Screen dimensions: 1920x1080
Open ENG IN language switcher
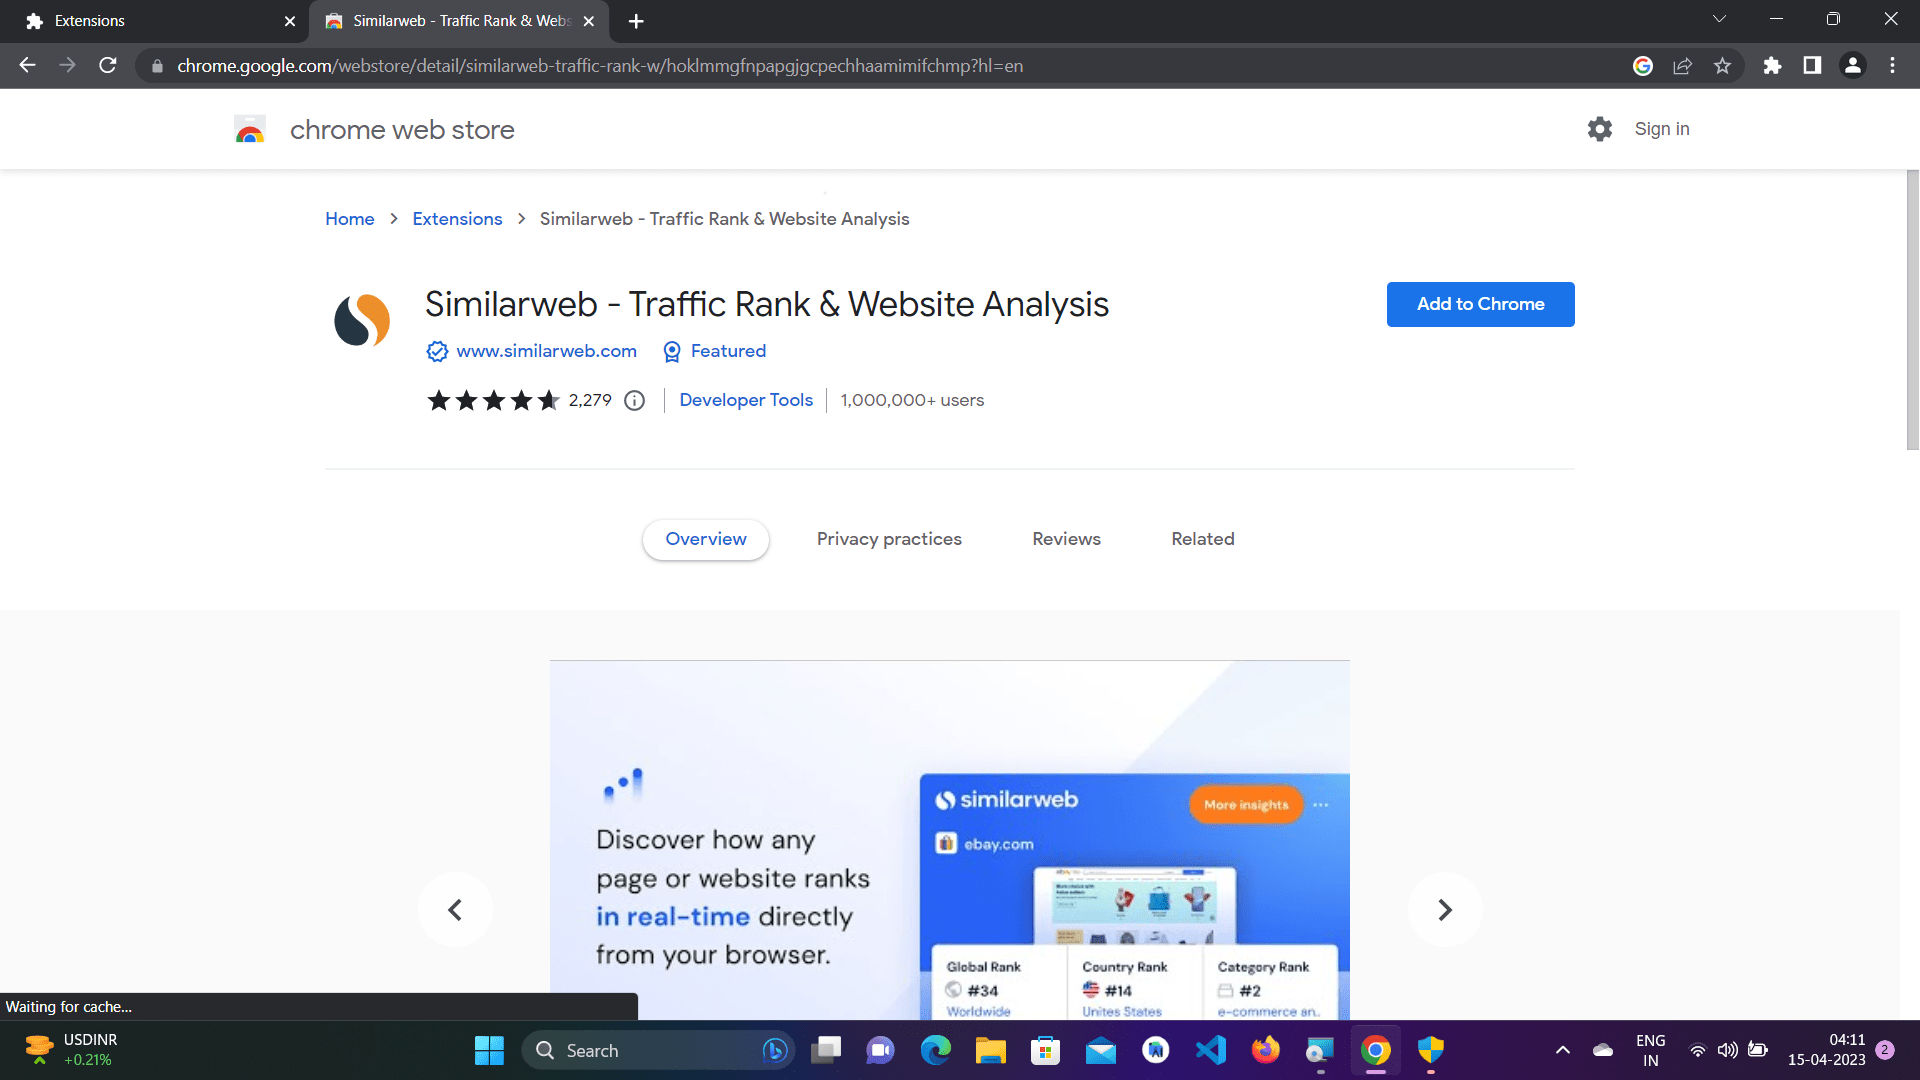point(1650,1050)
